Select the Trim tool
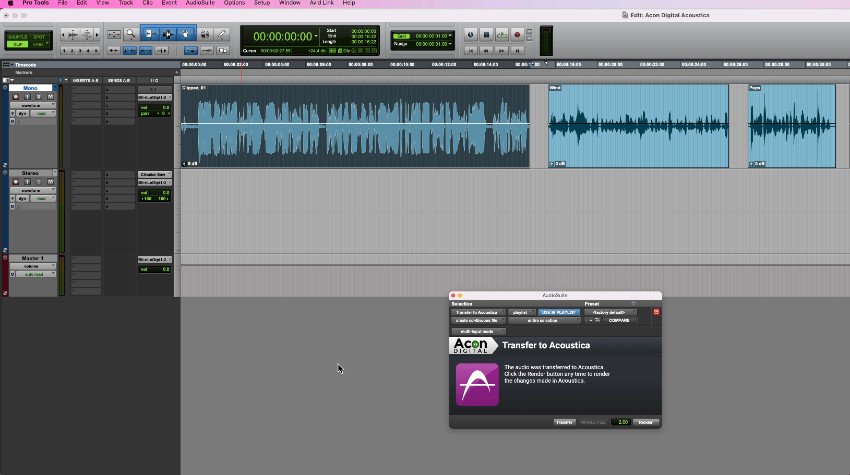This screenshot has height=475, width=850. tap(150, 35)
